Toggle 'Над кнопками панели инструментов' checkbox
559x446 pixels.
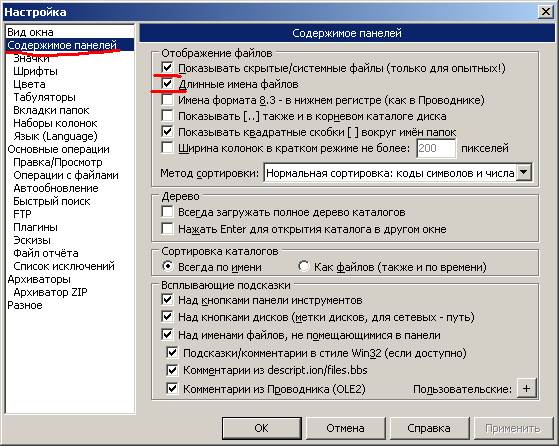point(167,300)
